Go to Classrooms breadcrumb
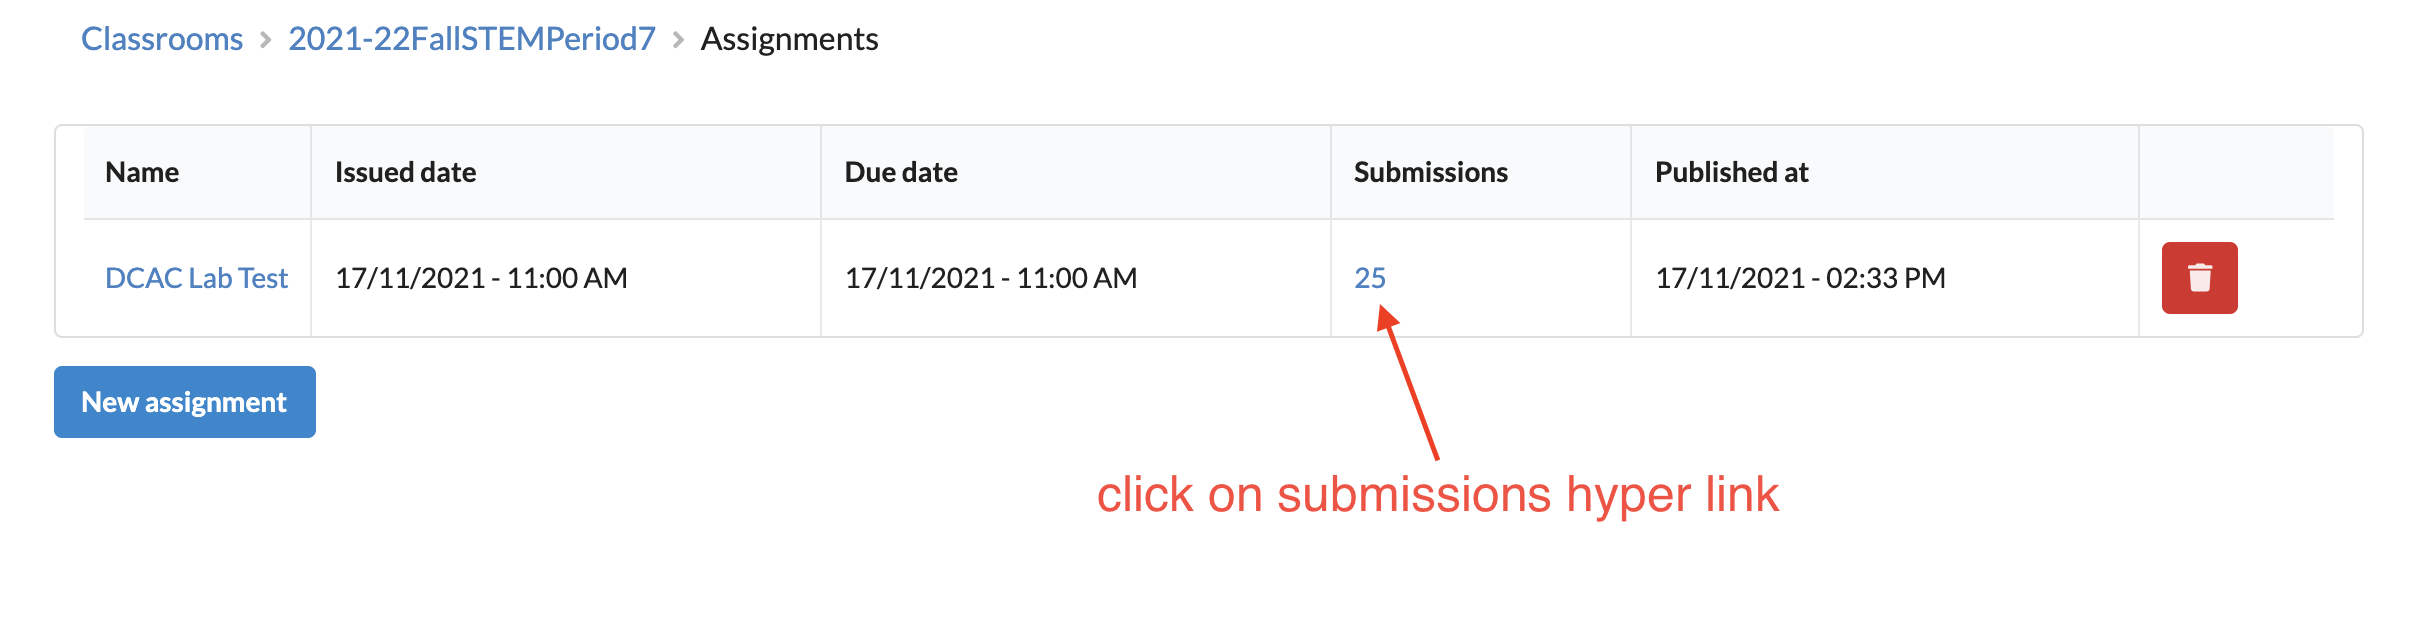 (x=162, y=39)
